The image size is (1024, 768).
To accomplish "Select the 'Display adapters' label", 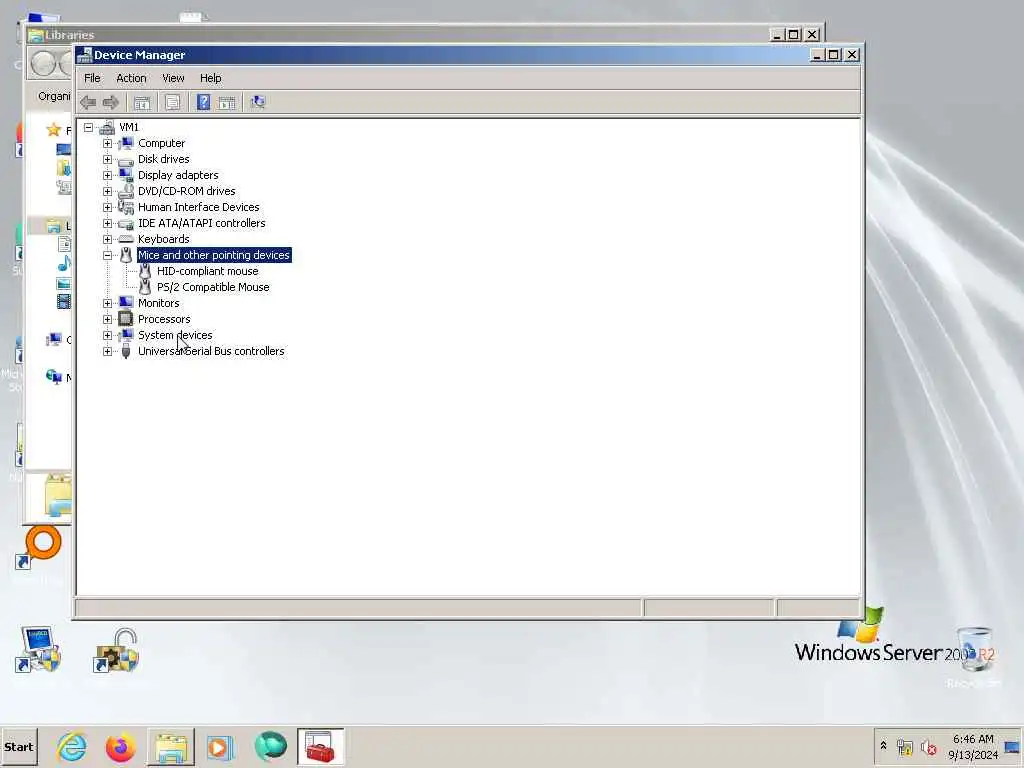I will click(178, 175).
